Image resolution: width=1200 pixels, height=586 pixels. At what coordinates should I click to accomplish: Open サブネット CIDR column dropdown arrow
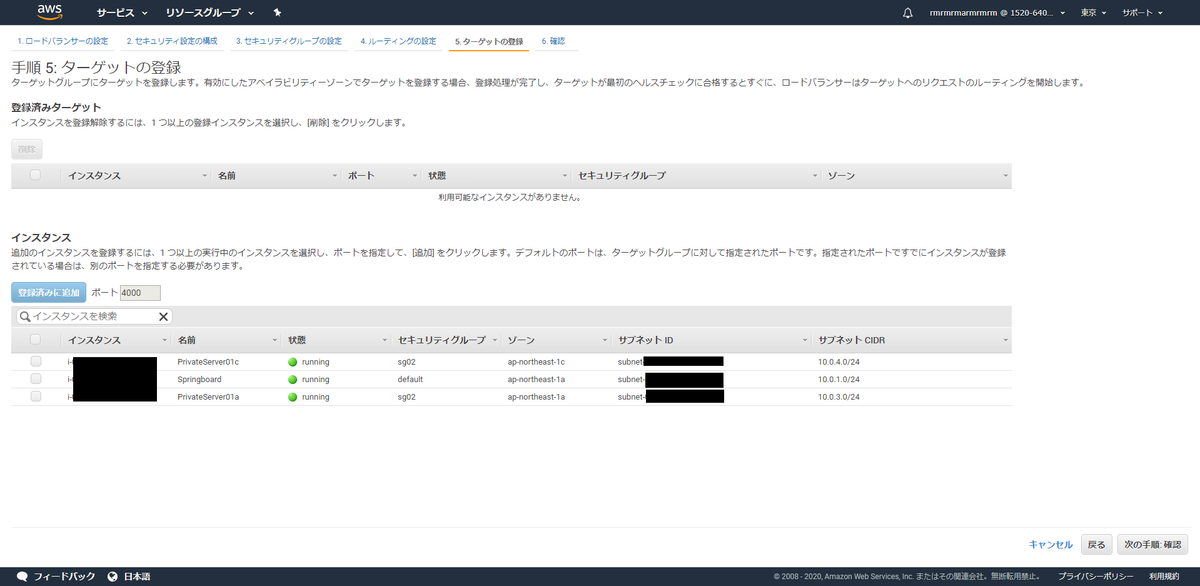tap(1005, 341)
